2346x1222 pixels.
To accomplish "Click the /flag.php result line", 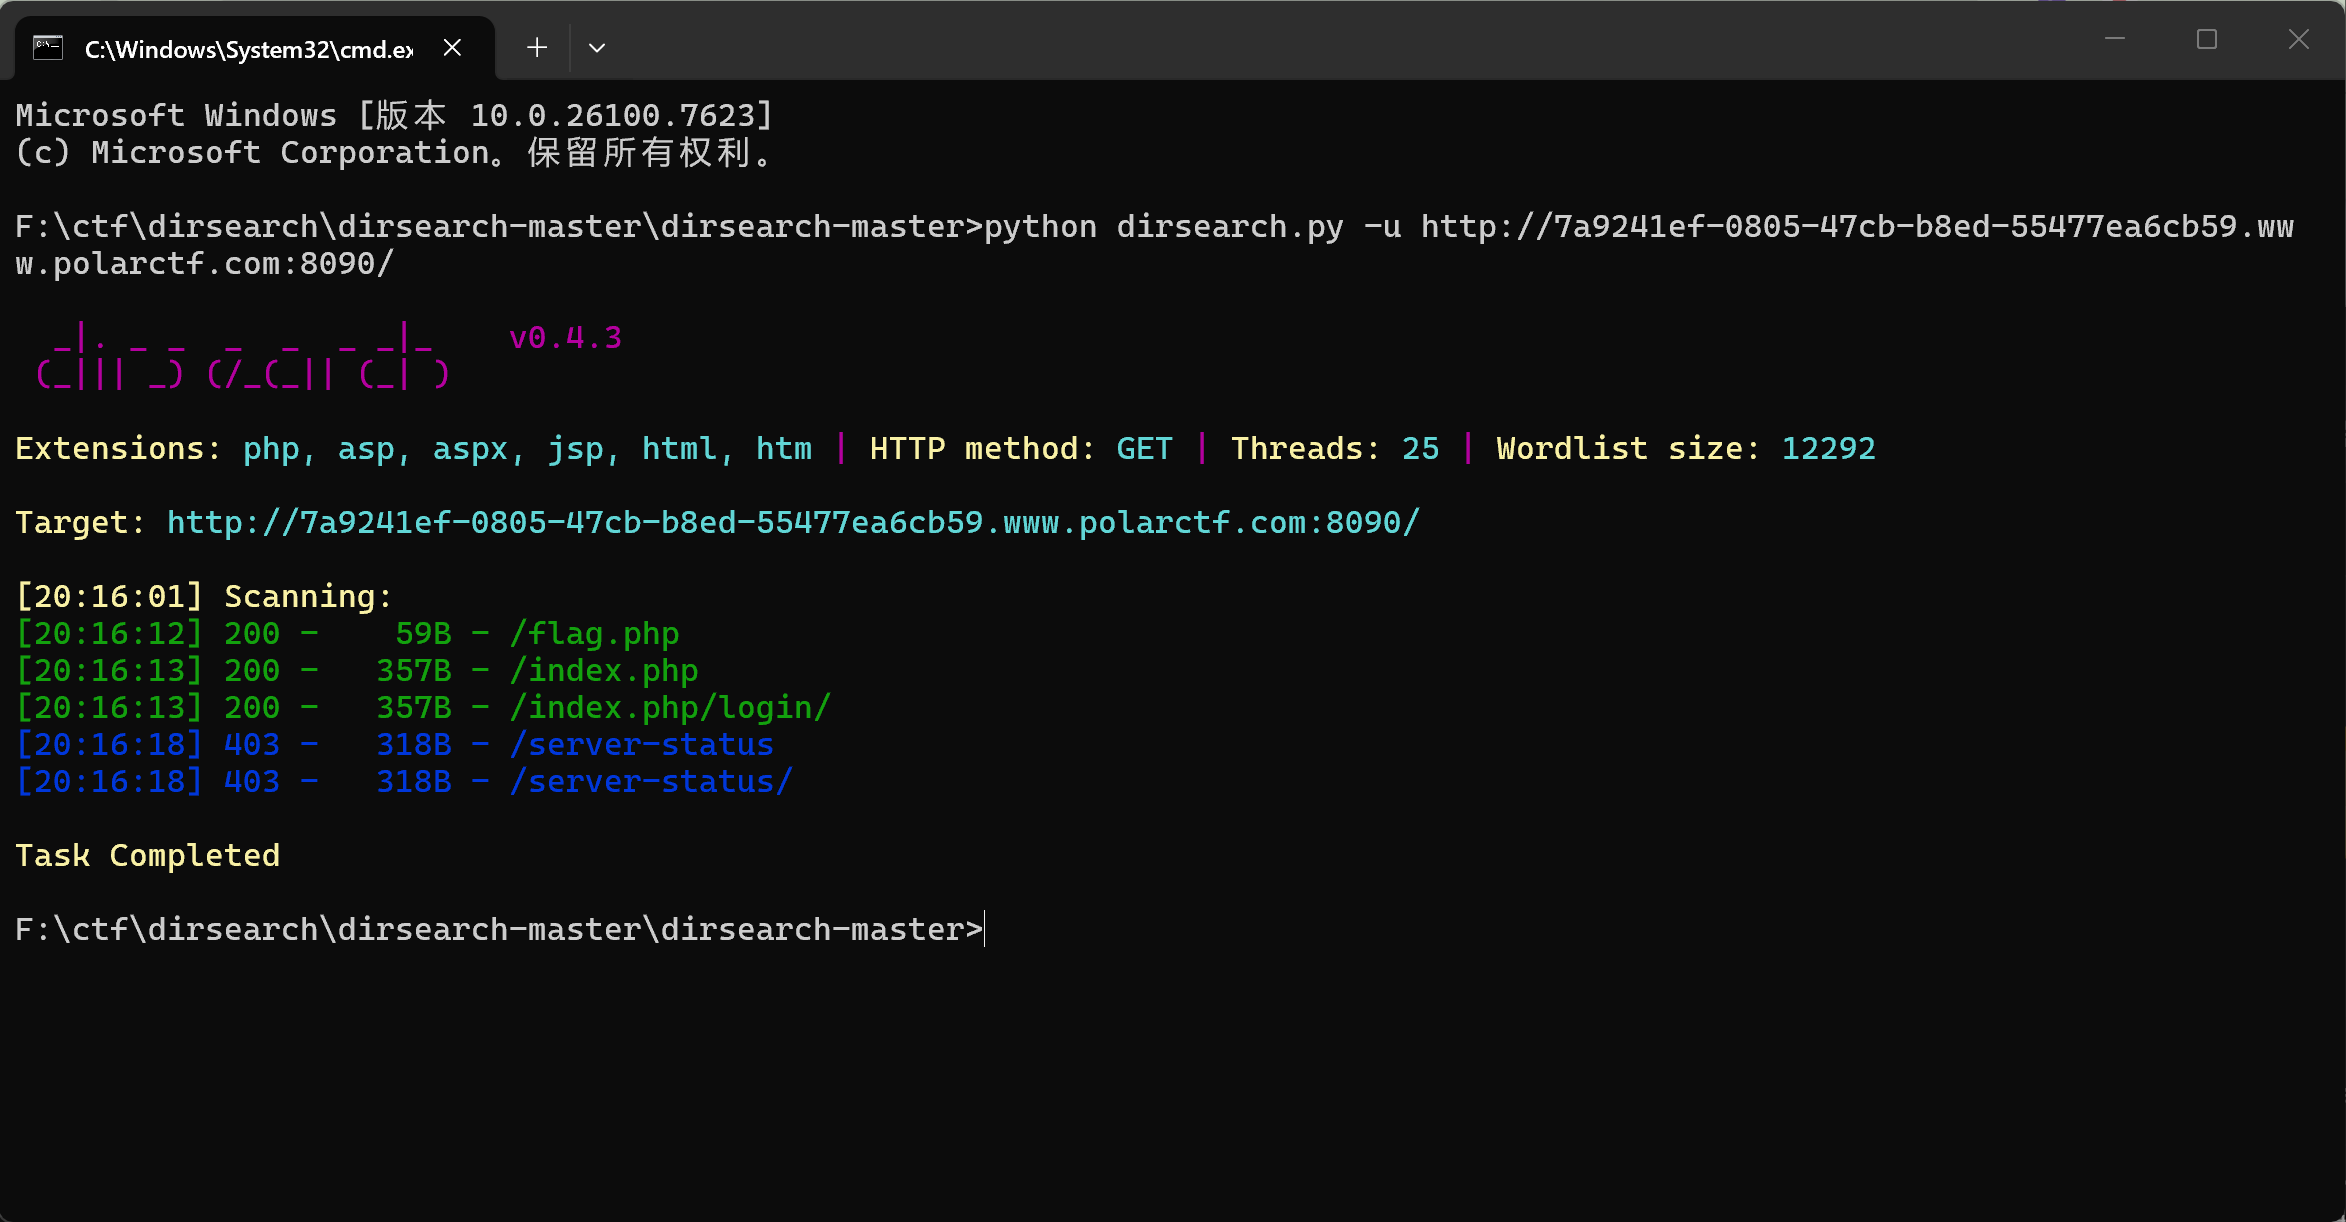I will pyautogui.click(x=594, y=634).
